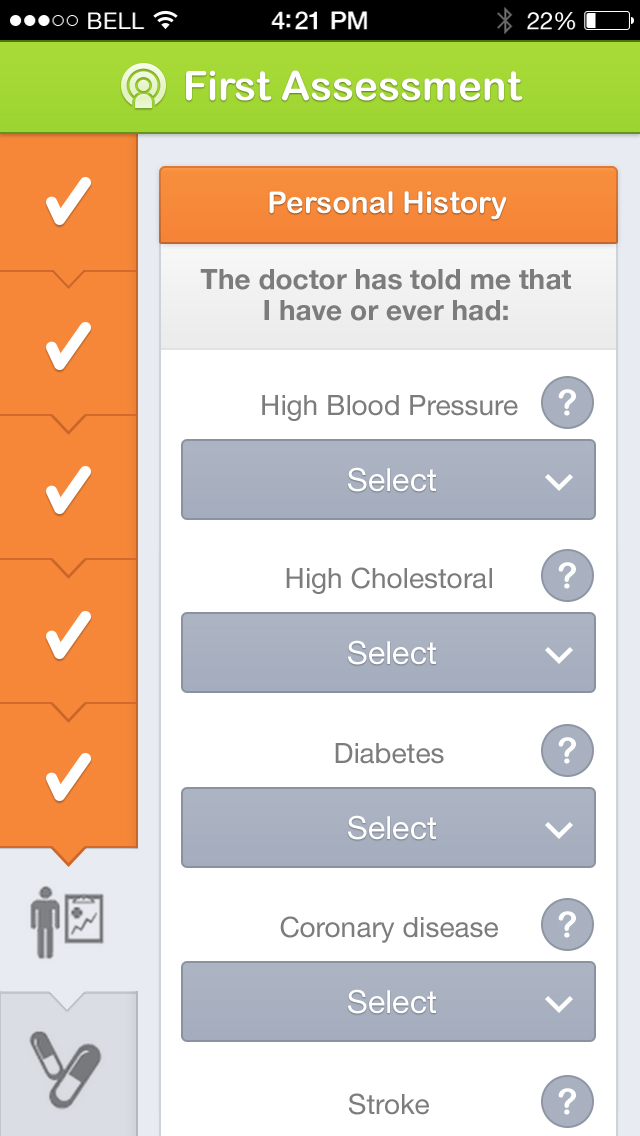Open help for Coronary disease
Screen dimensions: 640x1136
pos(567,924)
